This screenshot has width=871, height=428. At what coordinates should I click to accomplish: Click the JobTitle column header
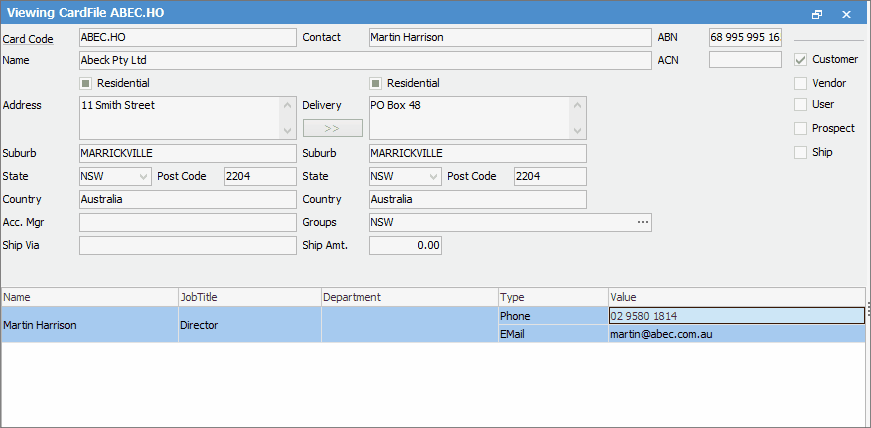pos(249,297)
